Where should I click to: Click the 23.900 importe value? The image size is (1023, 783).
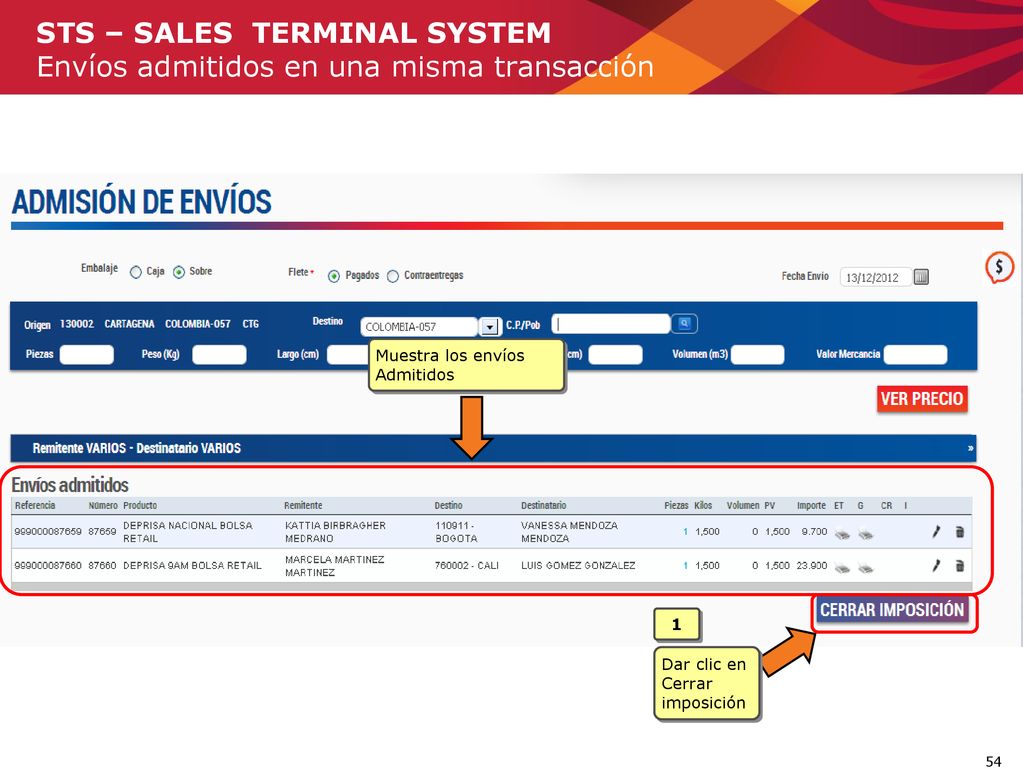(812, 566)
